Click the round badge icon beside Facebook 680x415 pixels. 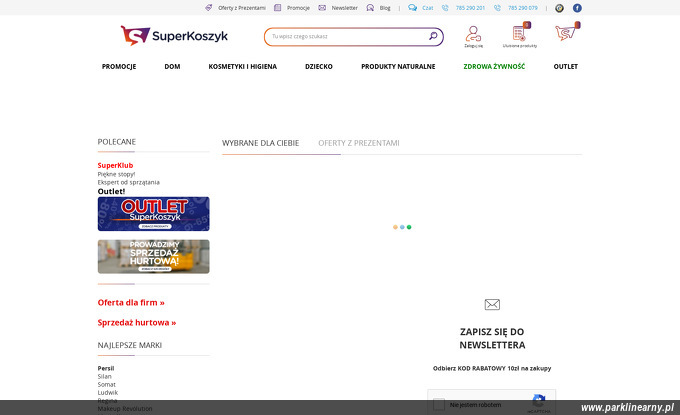[559, 8]
